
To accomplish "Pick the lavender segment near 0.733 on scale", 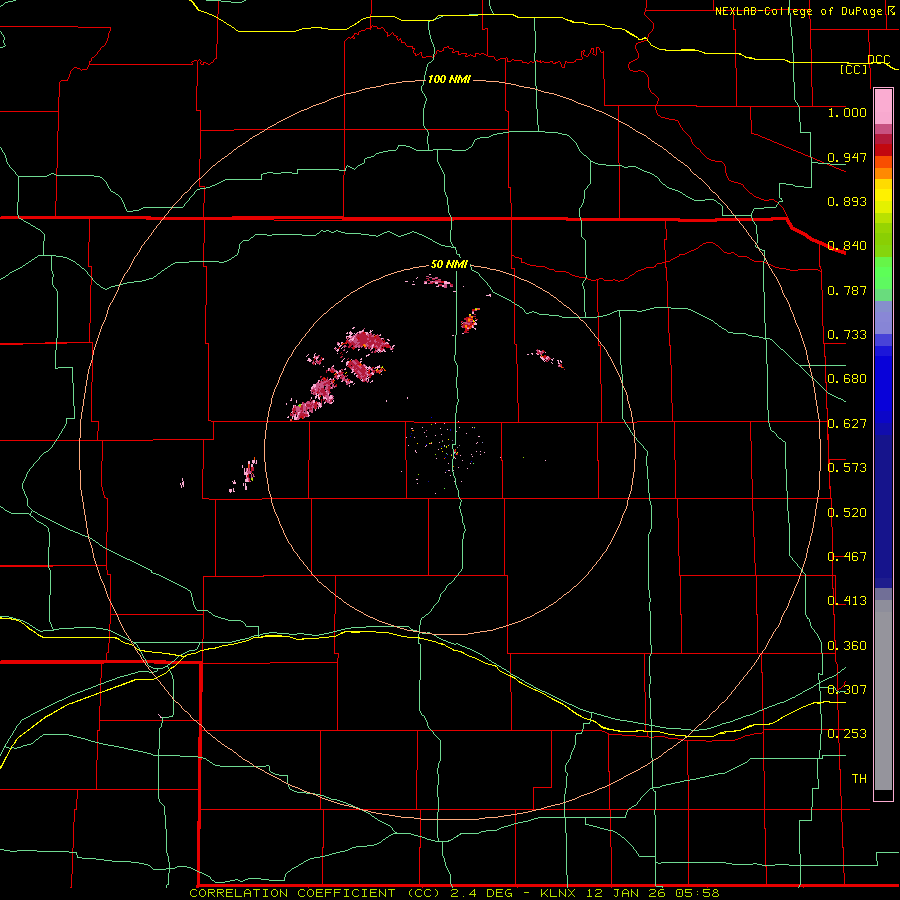I will (x=883, y=317).
